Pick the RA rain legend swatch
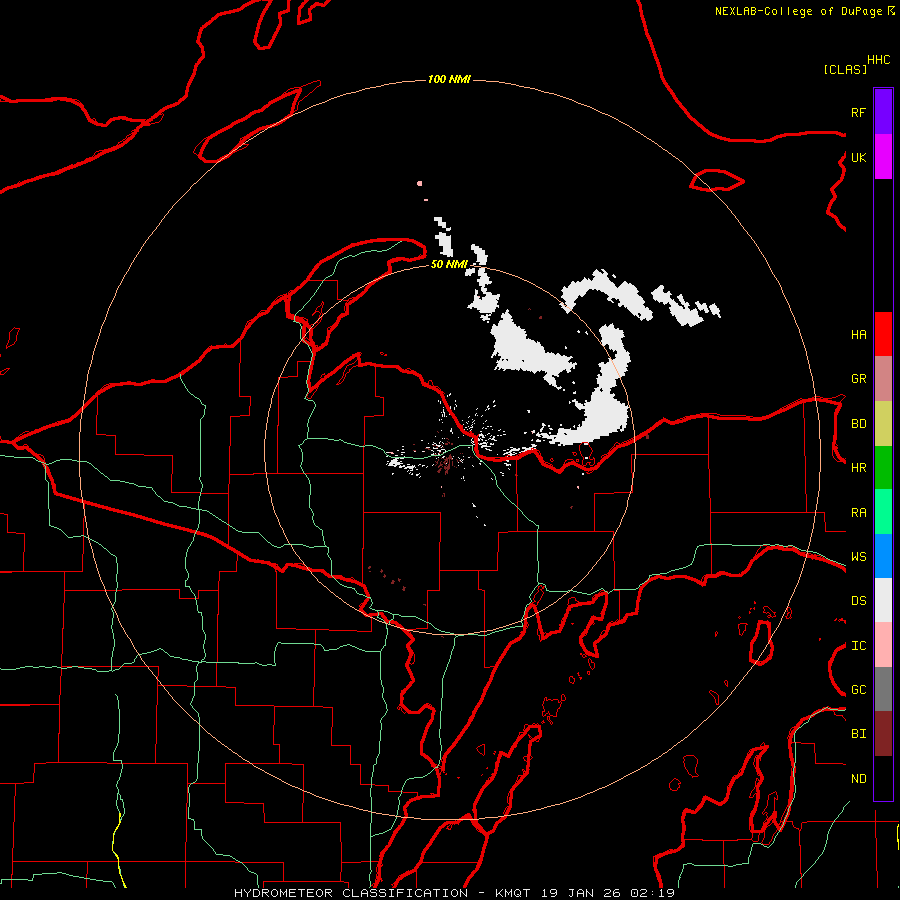This screenshot has width=900, height=900. [x=883, y=512]
